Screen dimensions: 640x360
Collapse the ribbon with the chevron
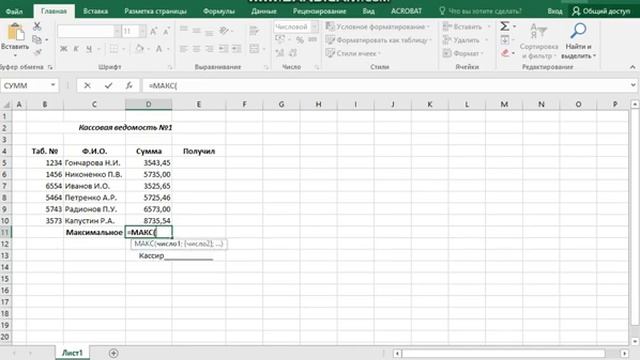[633, 67]
